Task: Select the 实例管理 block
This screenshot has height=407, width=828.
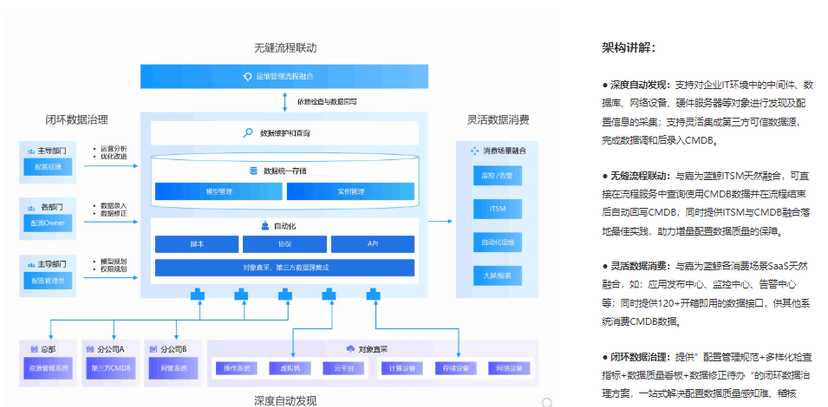Action: pyautogui.click(x=351, y=192)
